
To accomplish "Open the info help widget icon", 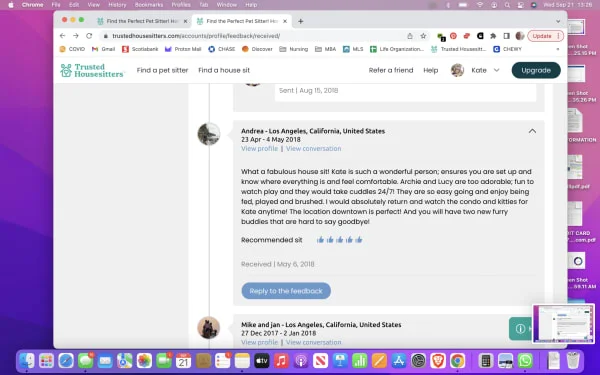I will 520,328.
